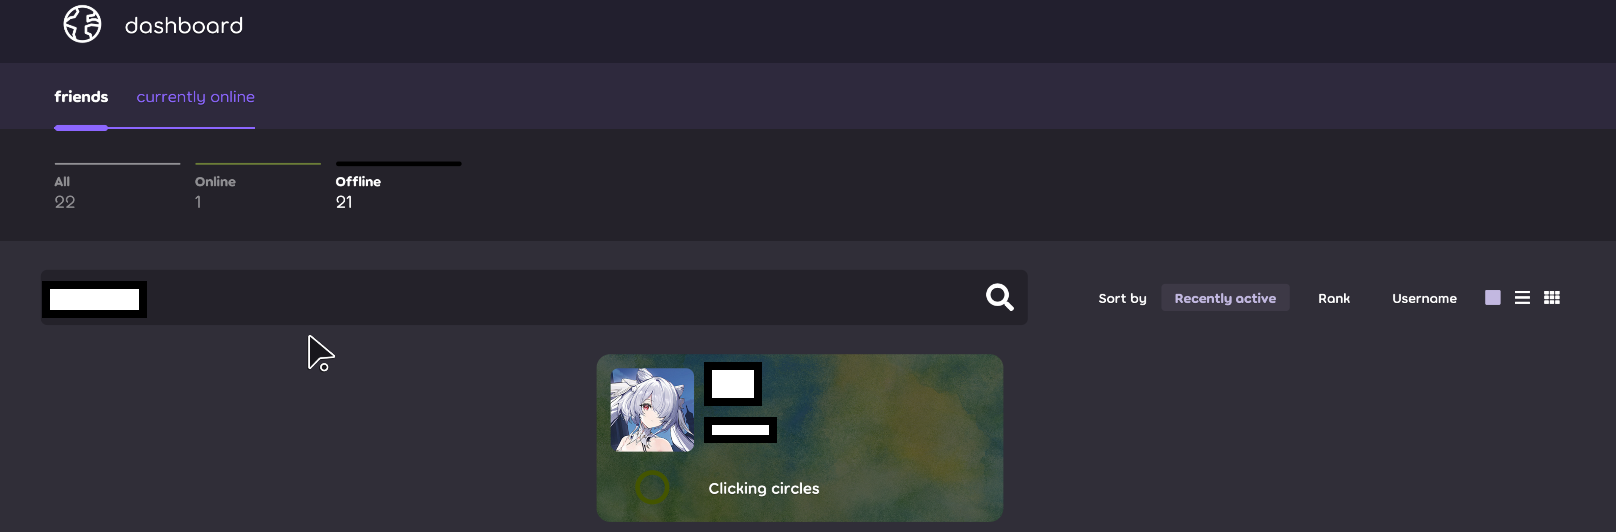
Task: Filter friends list by Online
Action: [x=258, y=187]
